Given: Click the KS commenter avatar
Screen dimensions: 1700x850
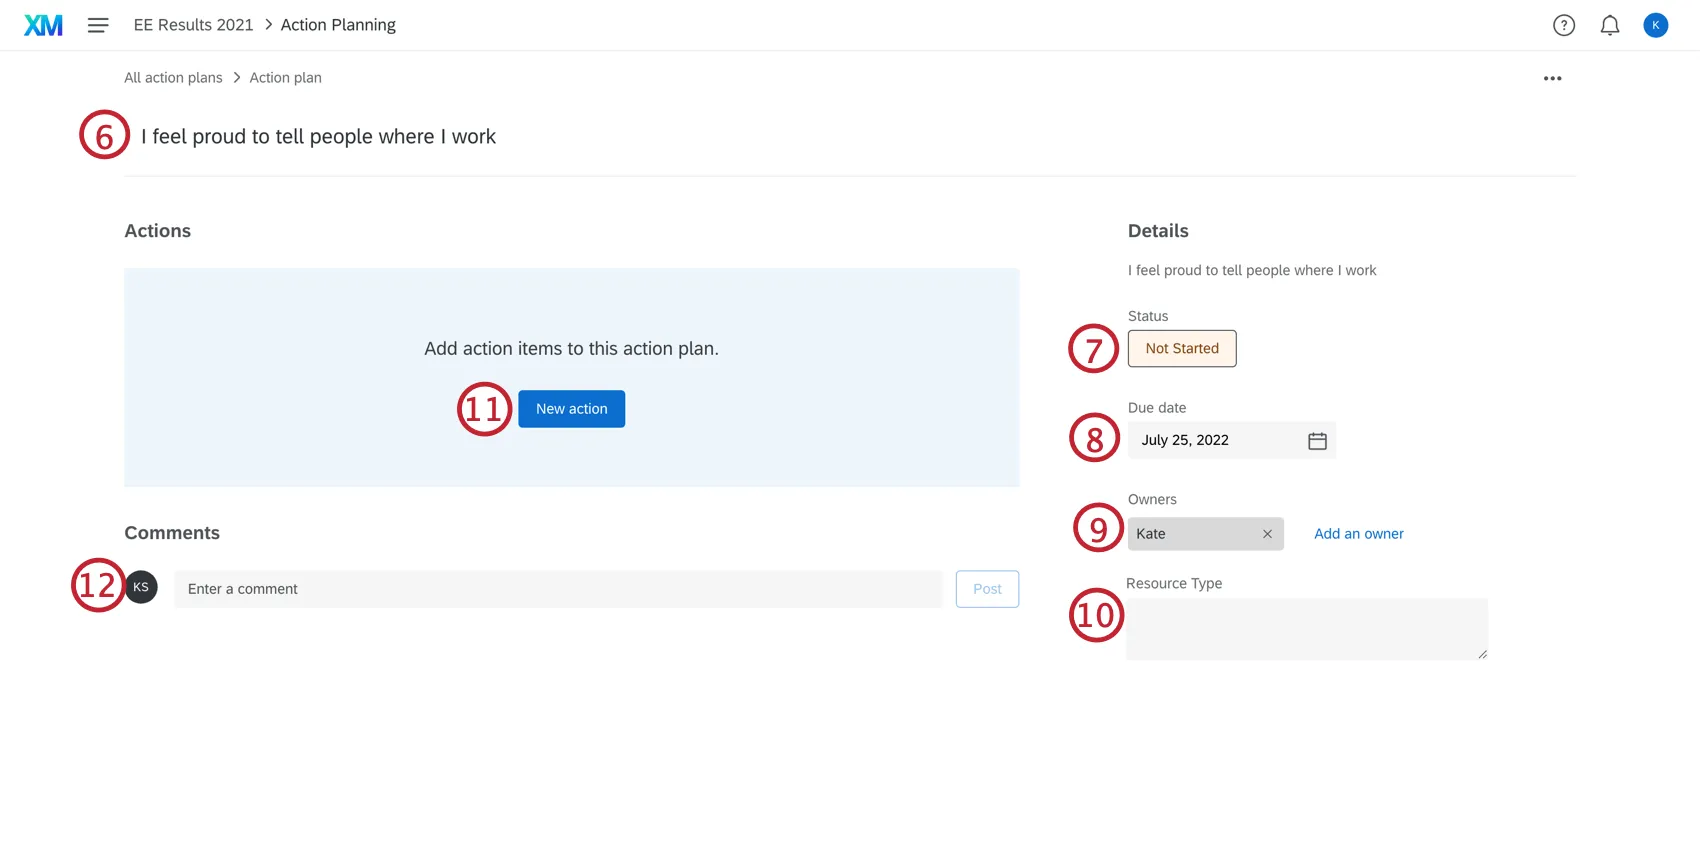Looking at the screenshot, I should [141, 587].
